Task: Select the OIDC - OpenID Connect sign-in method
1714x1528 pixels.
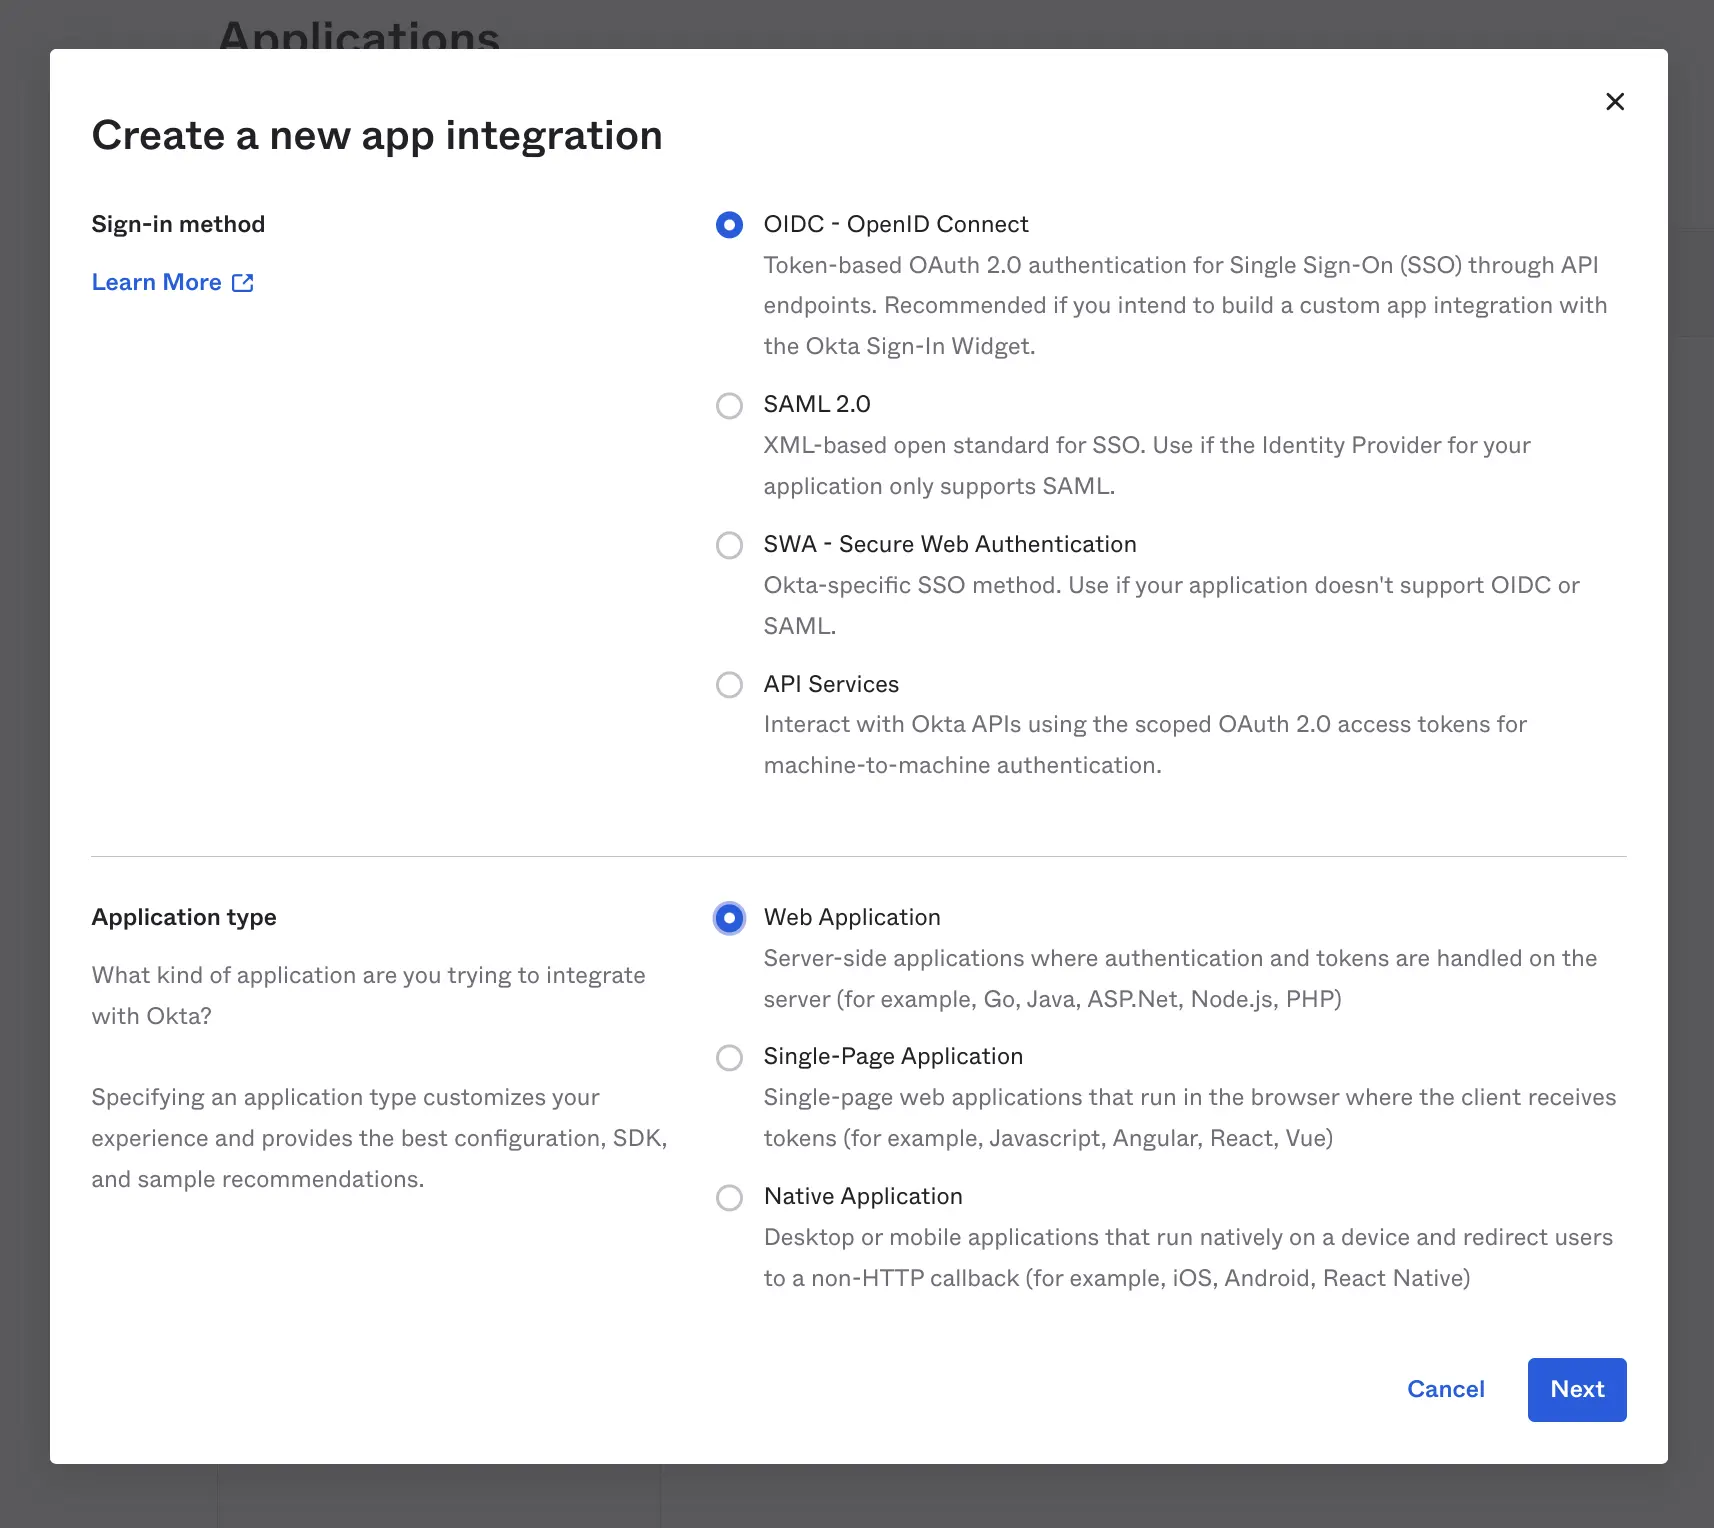Action: 729,225
